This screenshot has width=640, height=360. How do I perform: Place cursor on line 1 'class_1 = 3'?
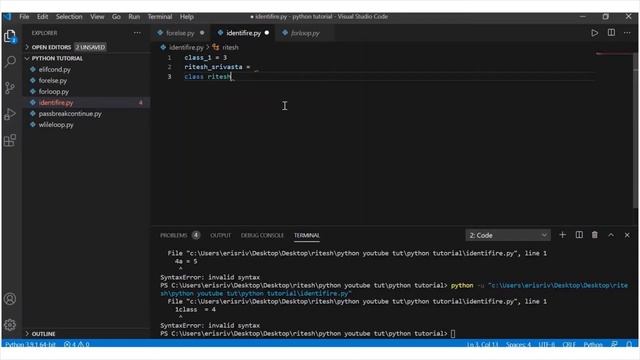[206, 58]
